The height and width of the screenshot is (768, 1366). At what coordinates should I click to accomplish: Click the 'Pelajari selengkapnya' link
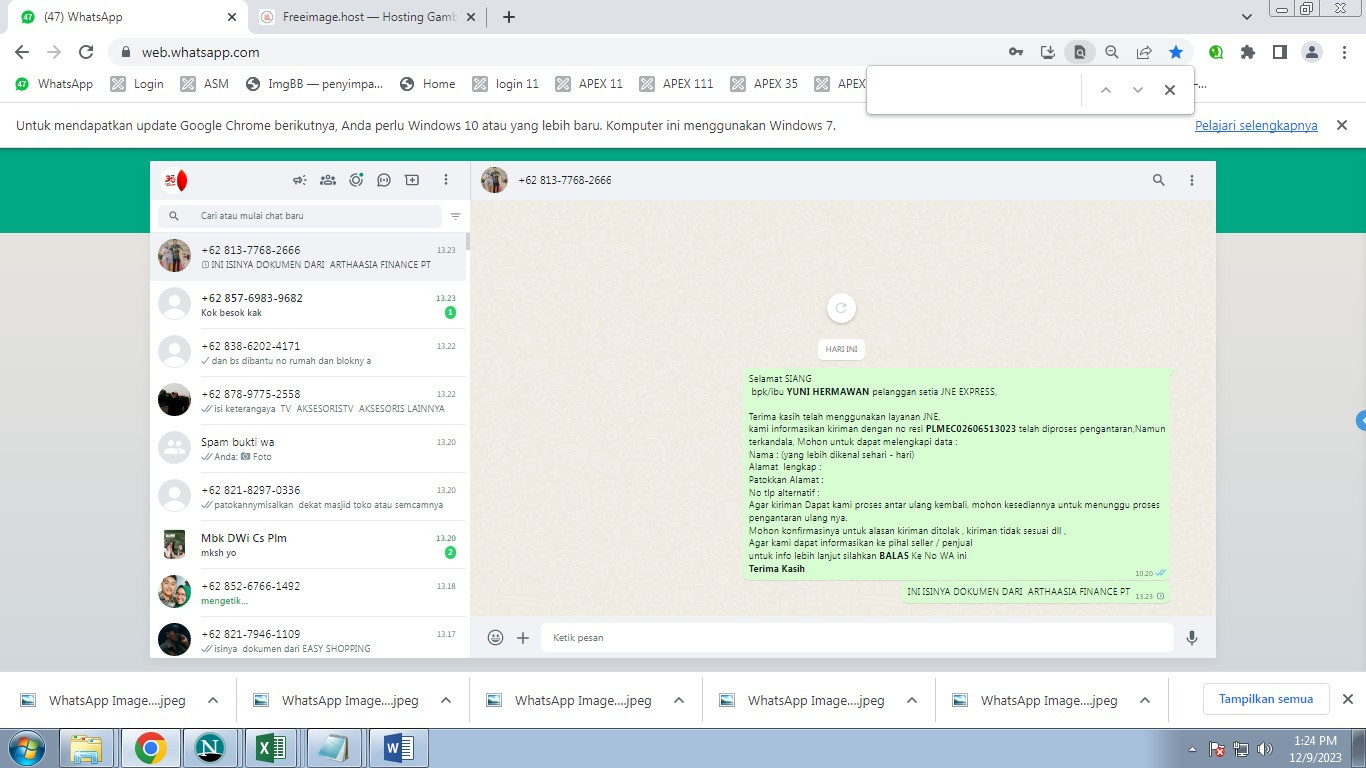[1256, 126]
